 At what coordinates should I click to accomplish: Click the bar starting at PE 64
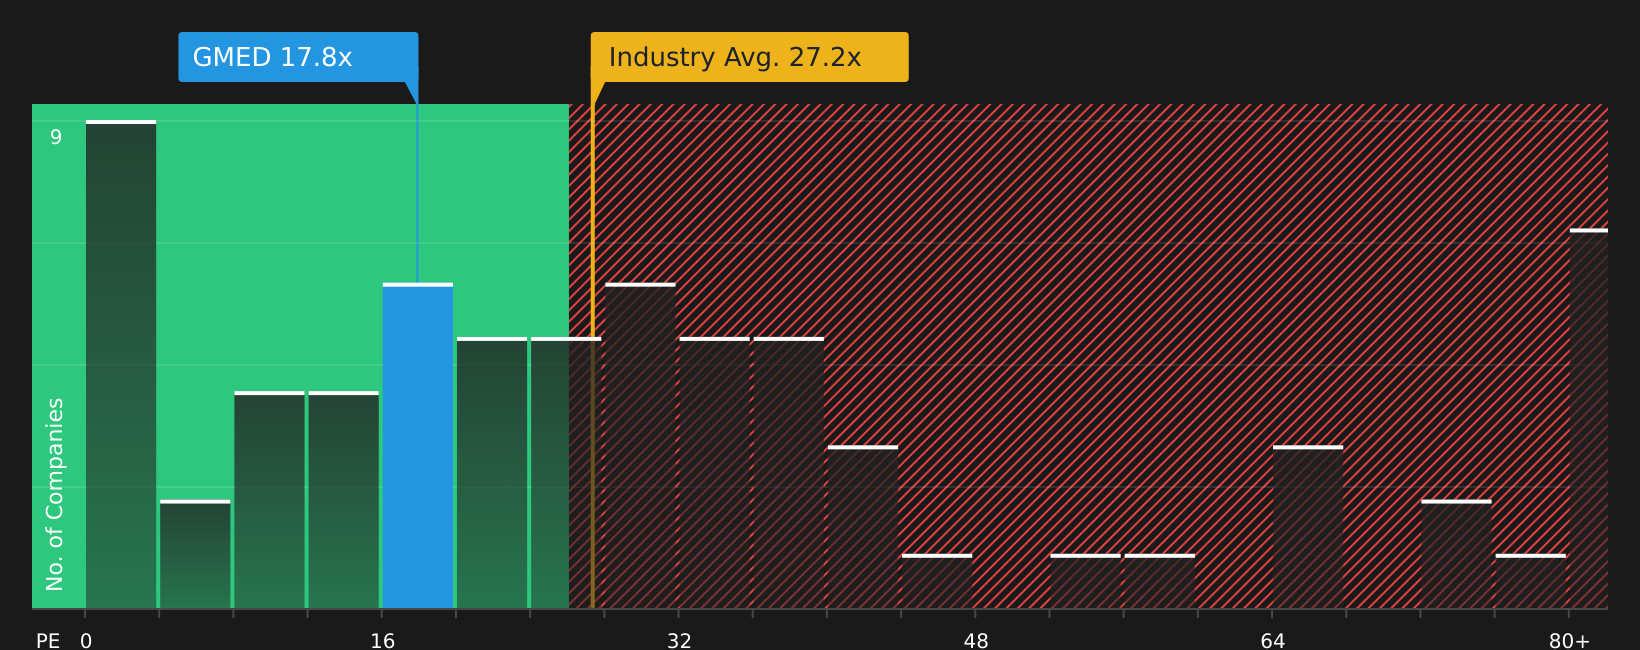coord(1308,527)
